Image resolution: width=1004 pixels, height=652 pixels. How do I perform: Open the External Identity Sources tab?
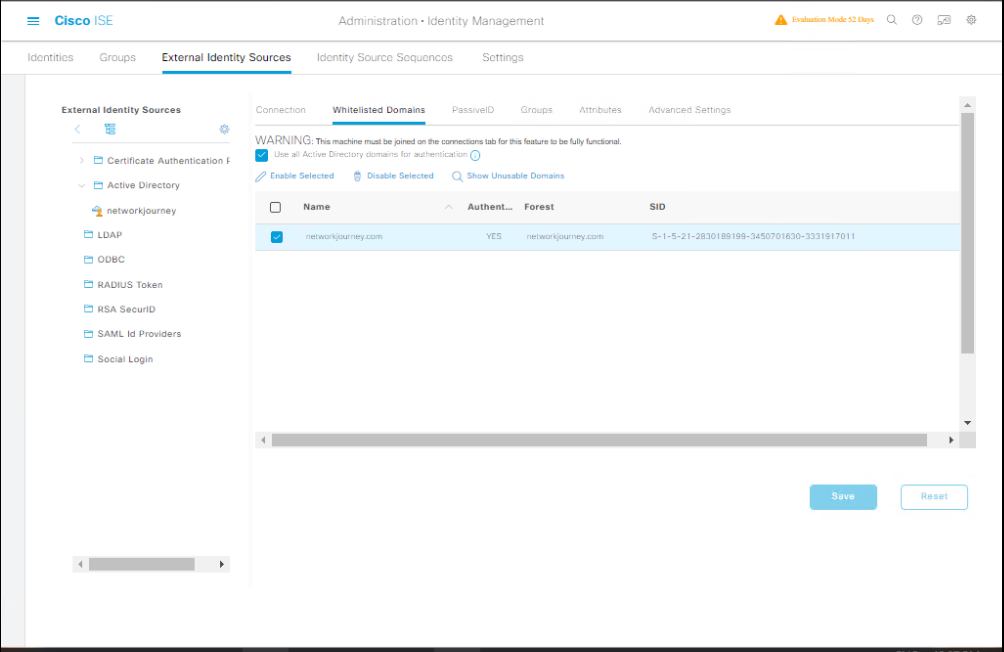[x=226, y=58]
